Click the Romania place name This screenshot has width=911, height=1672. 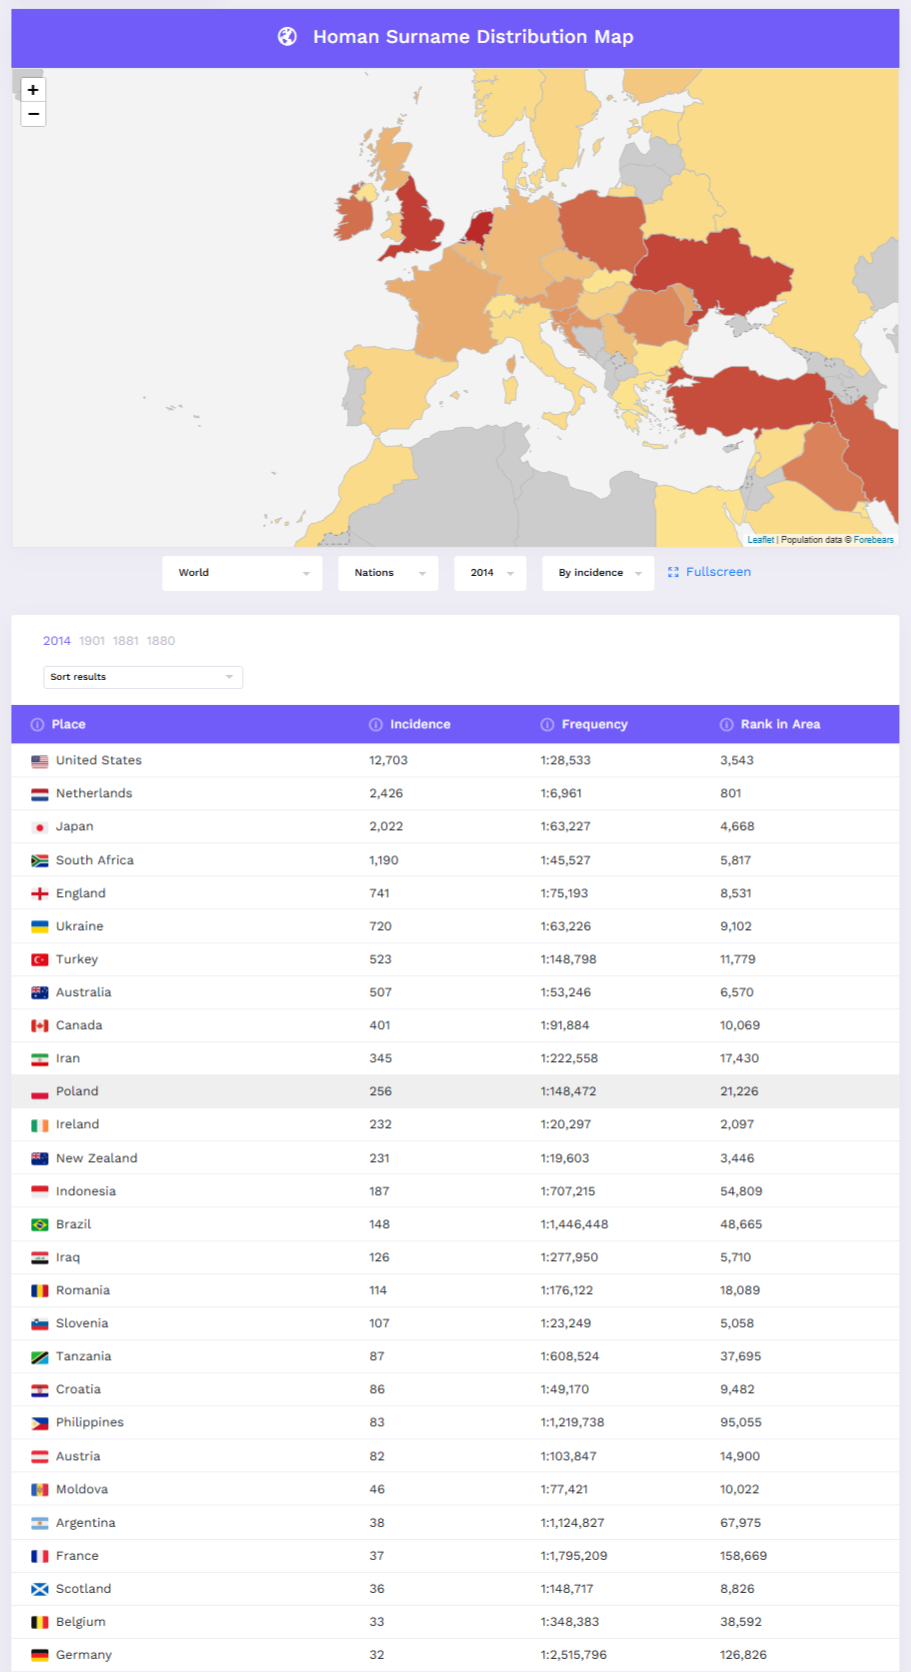(83, 1290)
